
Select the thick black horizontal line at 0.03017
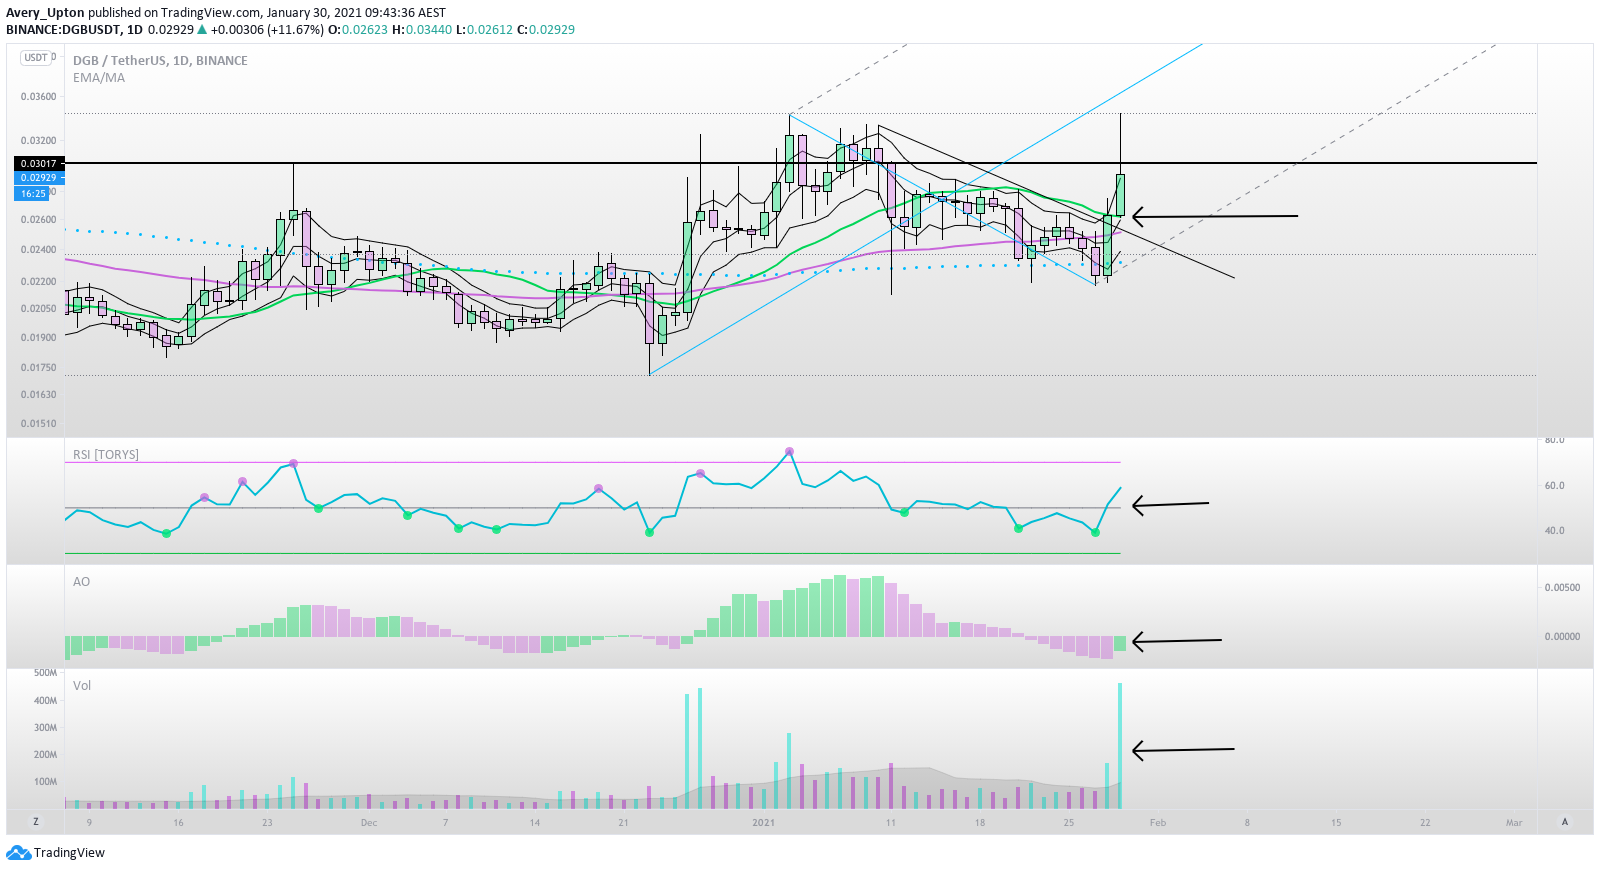coord(800,163)
